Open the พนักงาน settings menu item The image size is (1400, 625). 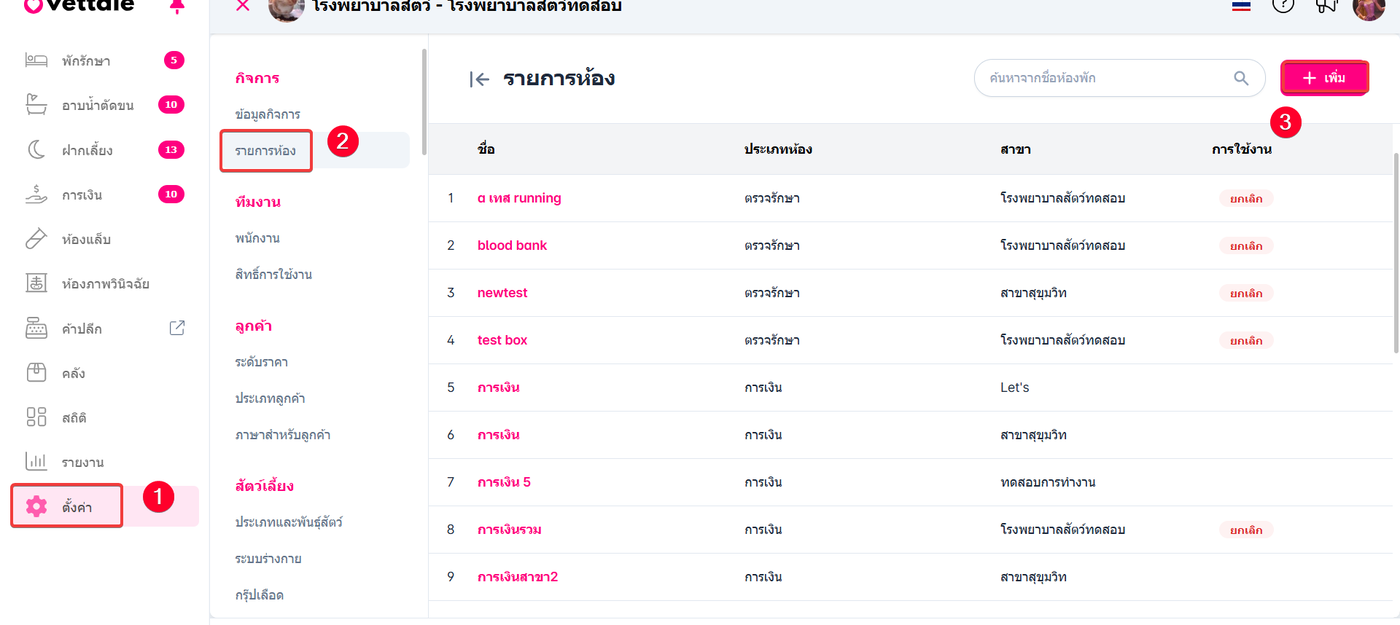coord(257,238)
